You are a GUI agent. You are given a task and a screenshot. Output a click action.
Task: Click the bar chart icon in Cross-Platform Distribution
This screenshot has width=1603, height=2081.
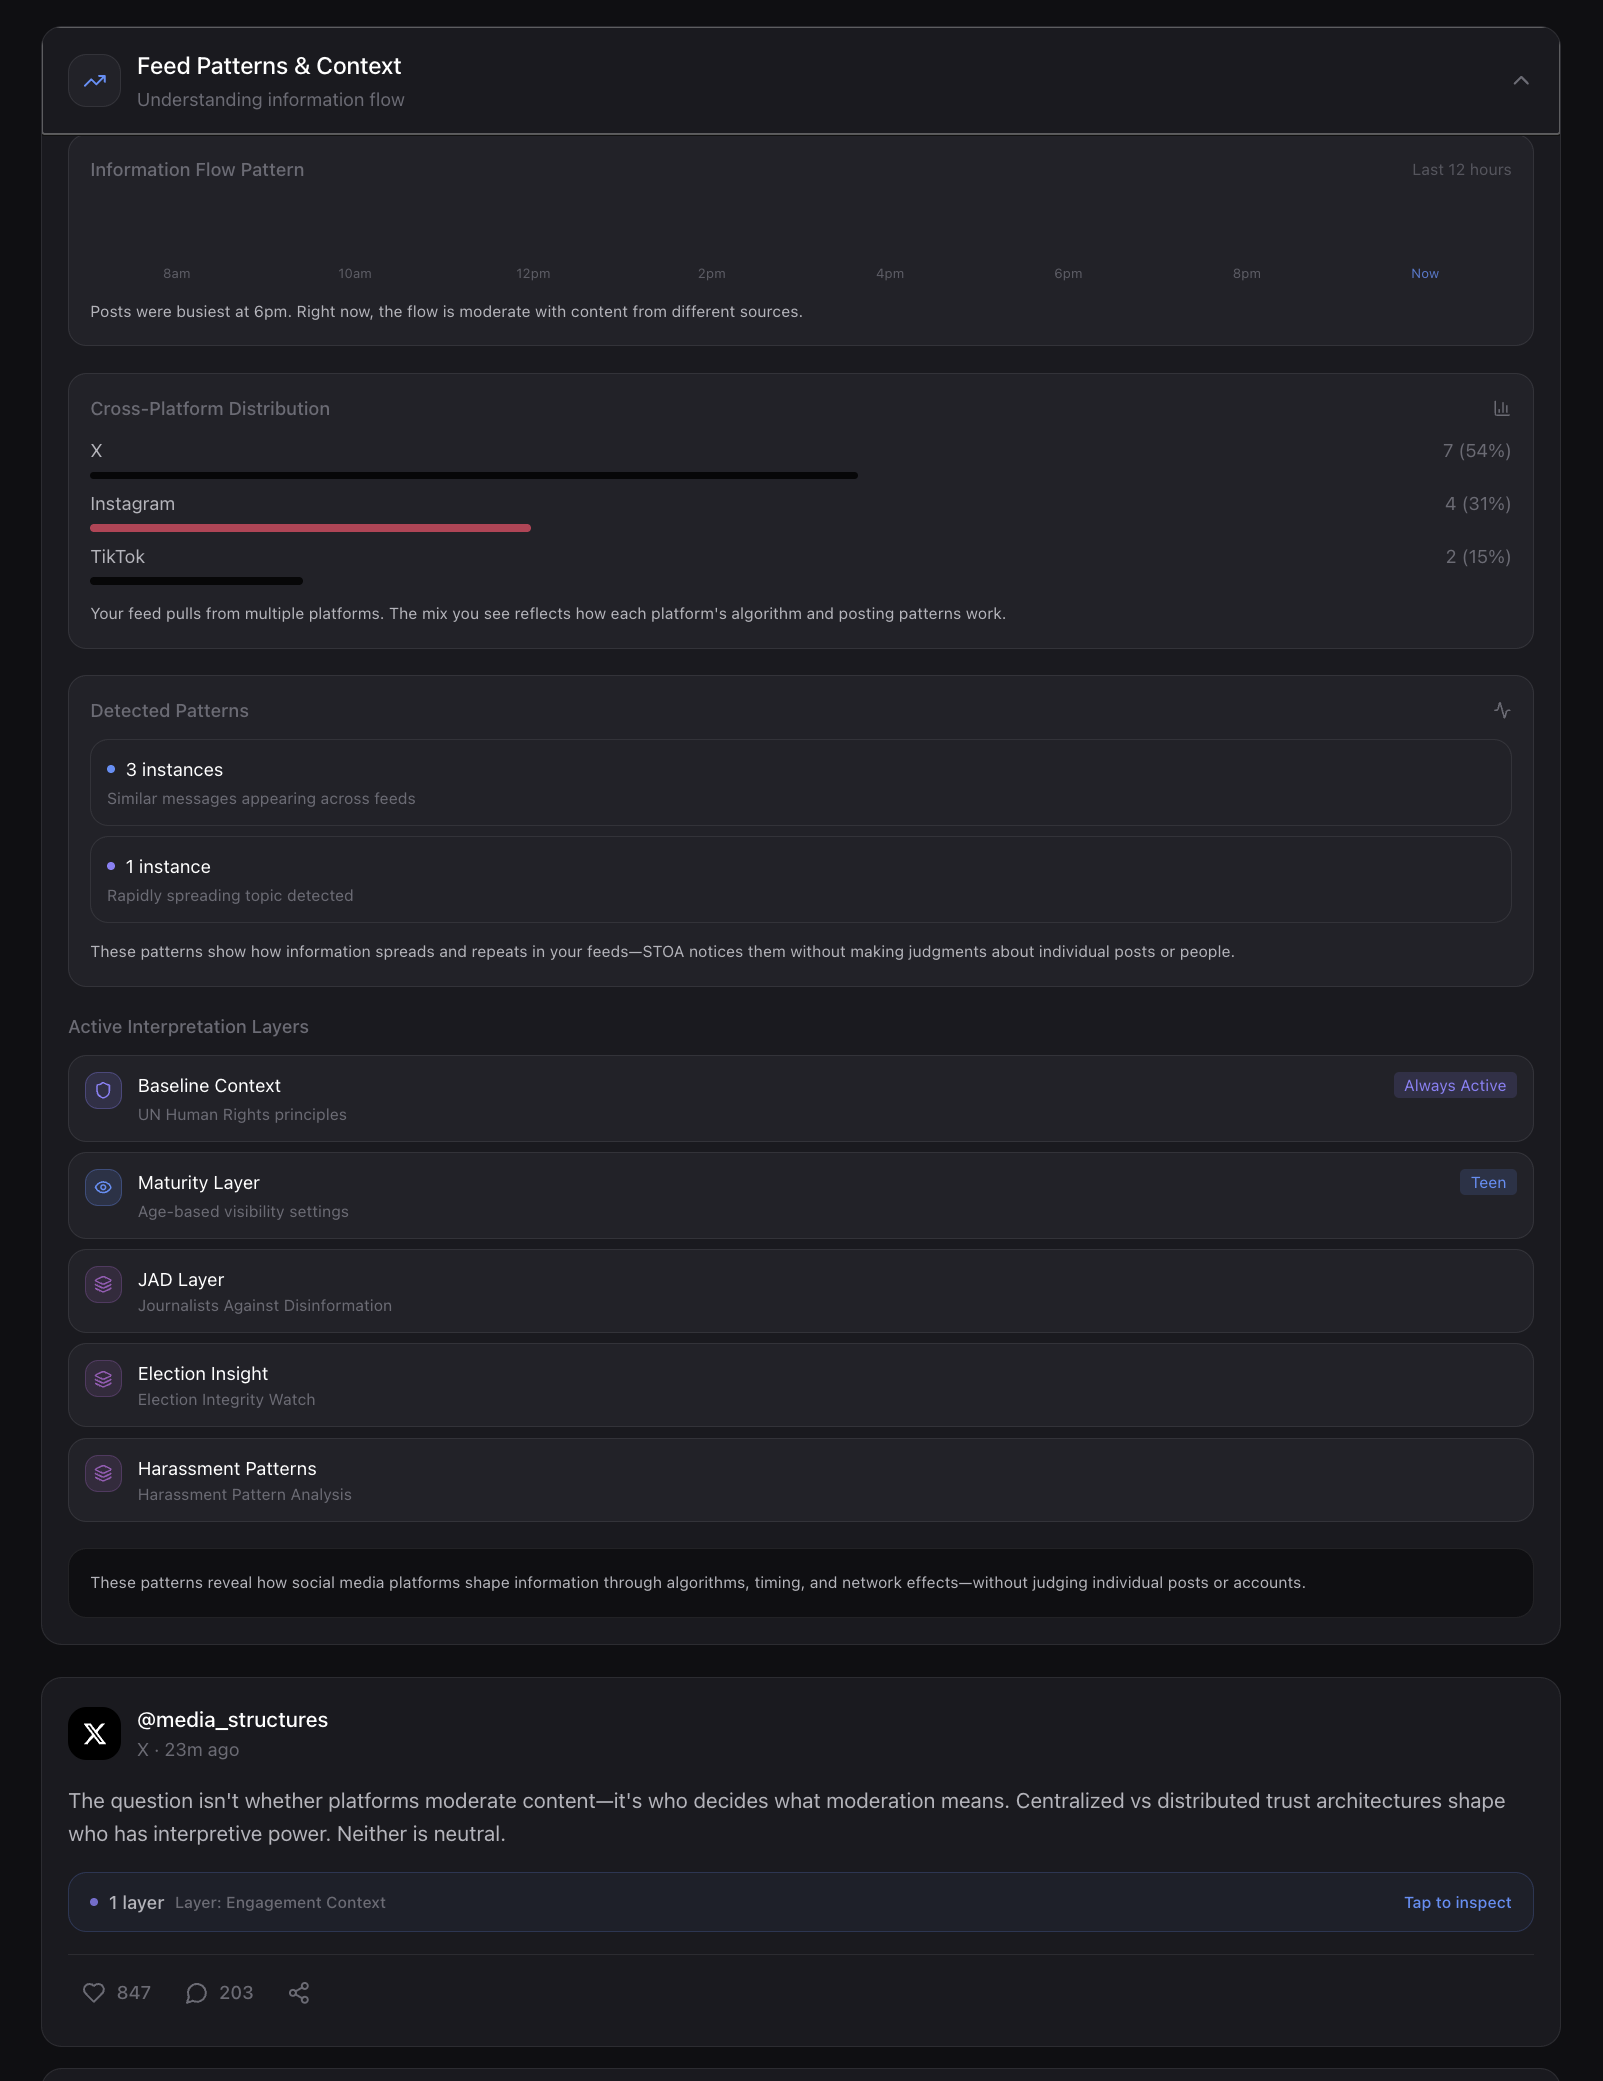[x=1501, y=408]
